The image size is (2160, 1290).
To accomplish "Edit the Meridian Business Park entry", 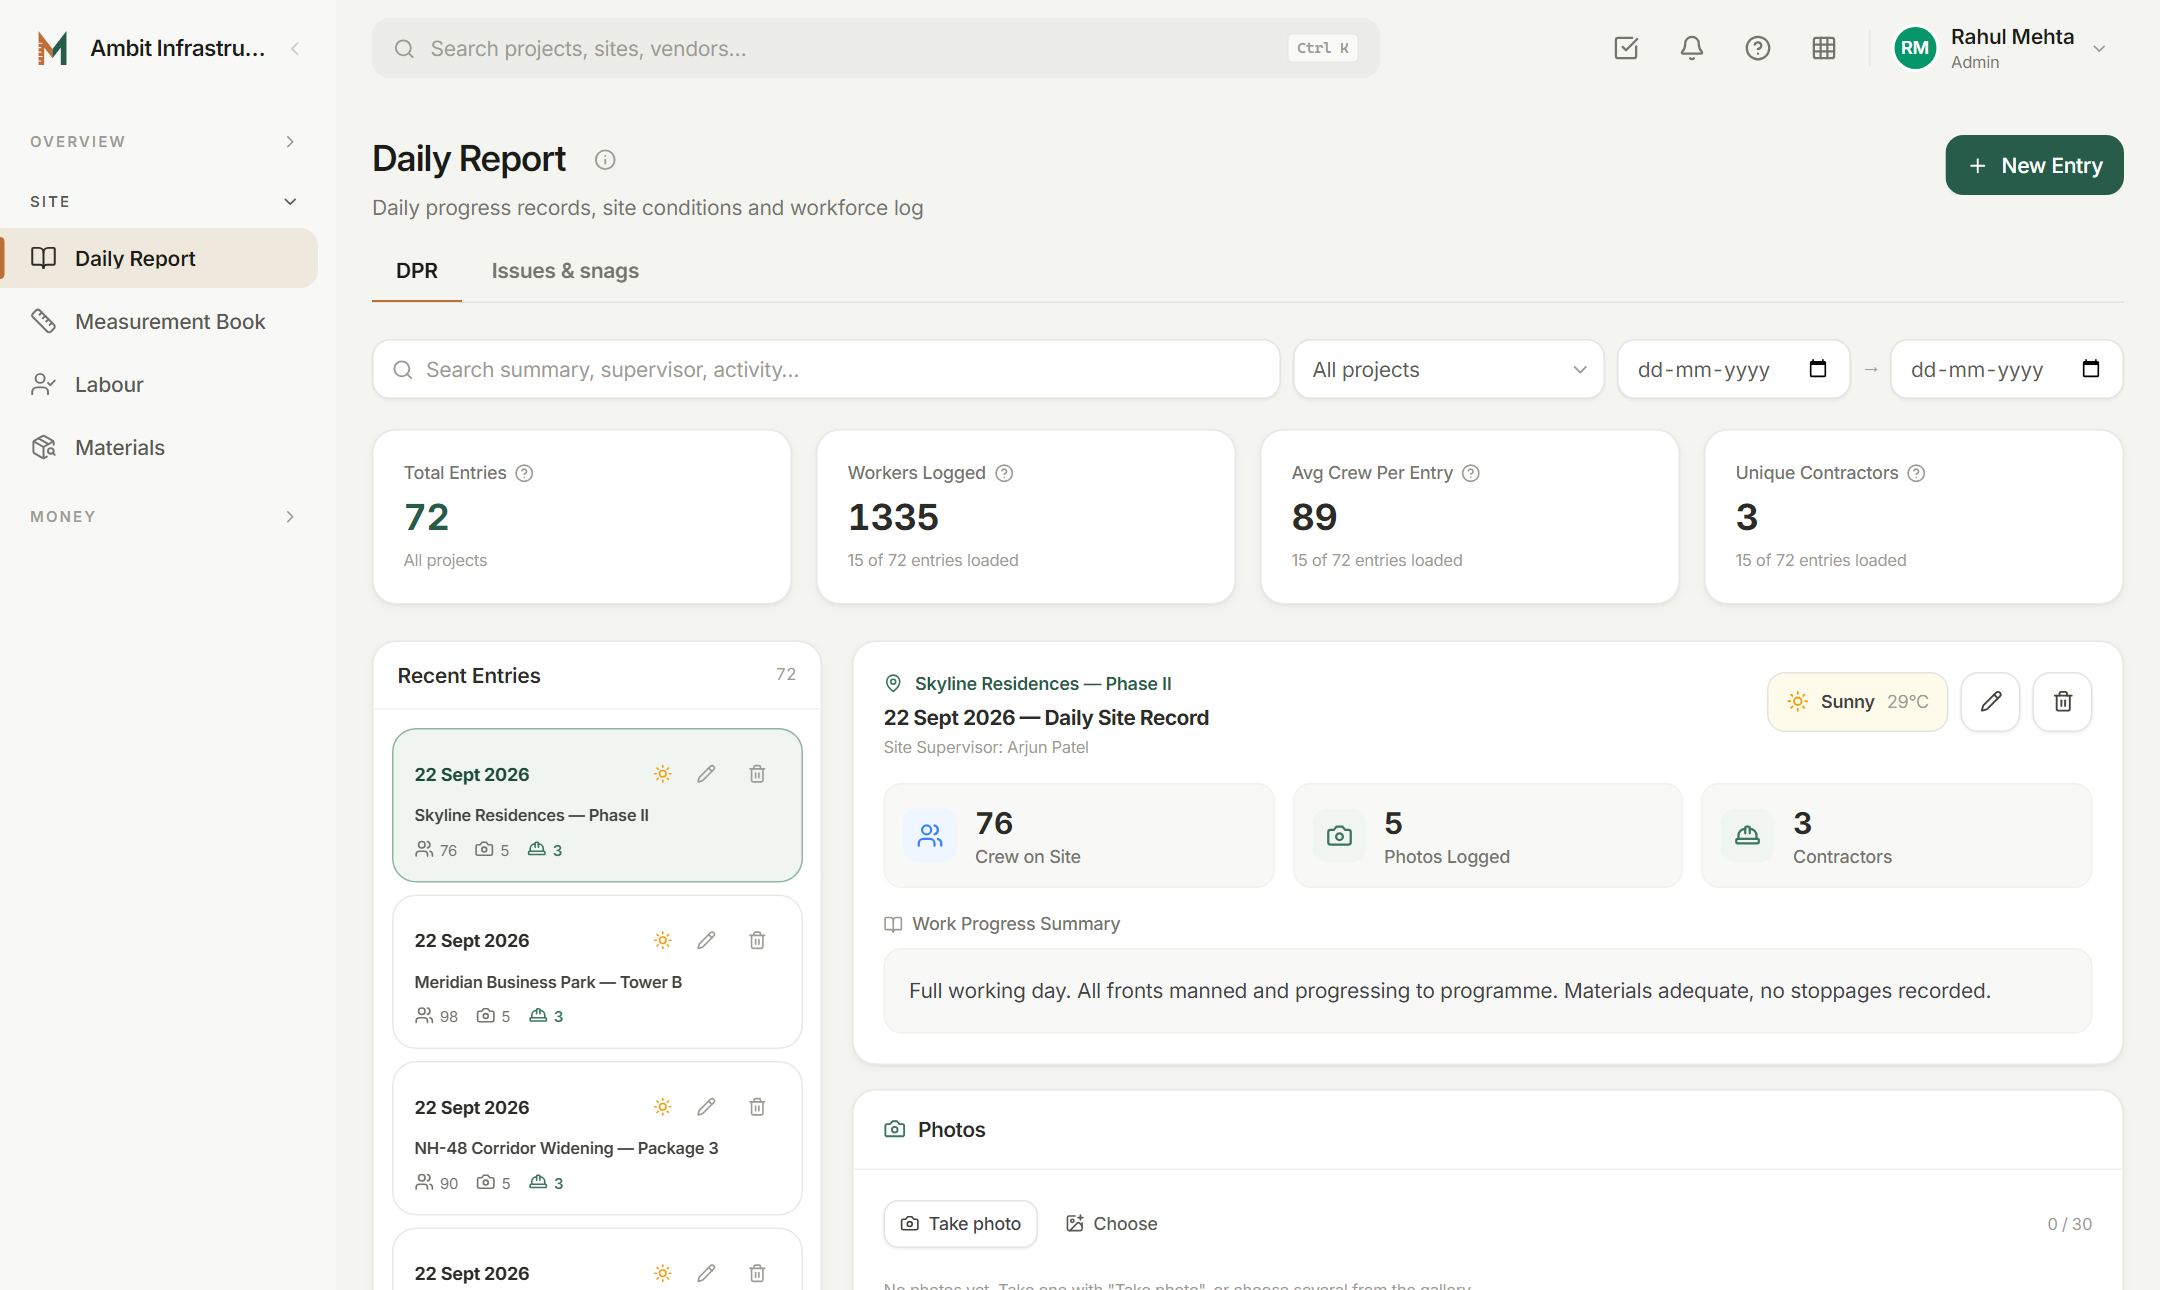I will tap(706, 940).
